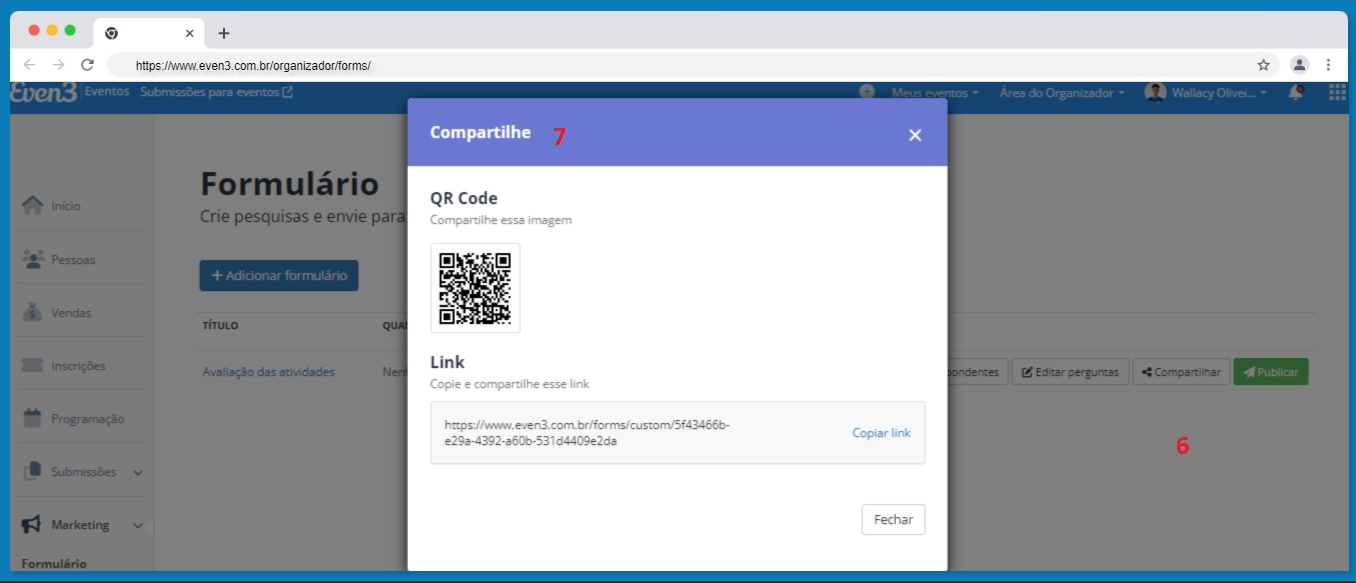Click the TÍTULO column header
This screenshot has height=583, width=1356.
tap(220, 326)
